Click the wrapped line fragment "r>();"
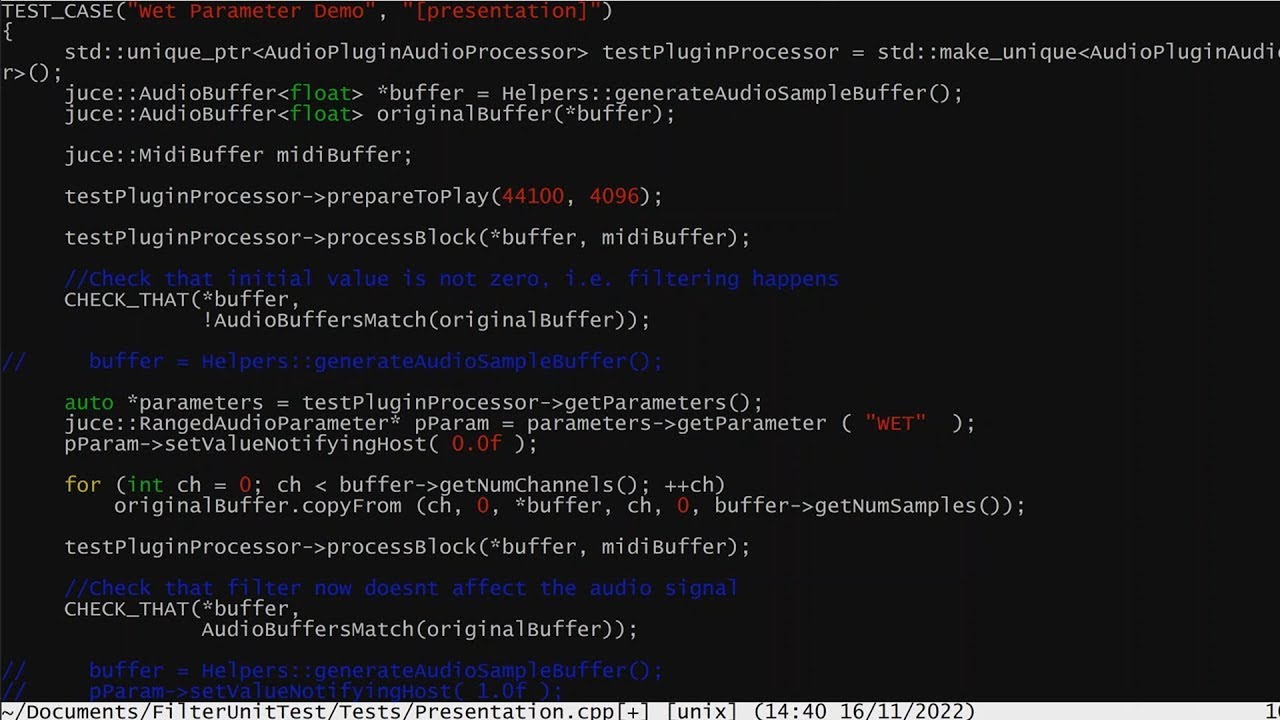Viewport: 1280px width, 720px height. pyautogui.click(x=32, y=73)
